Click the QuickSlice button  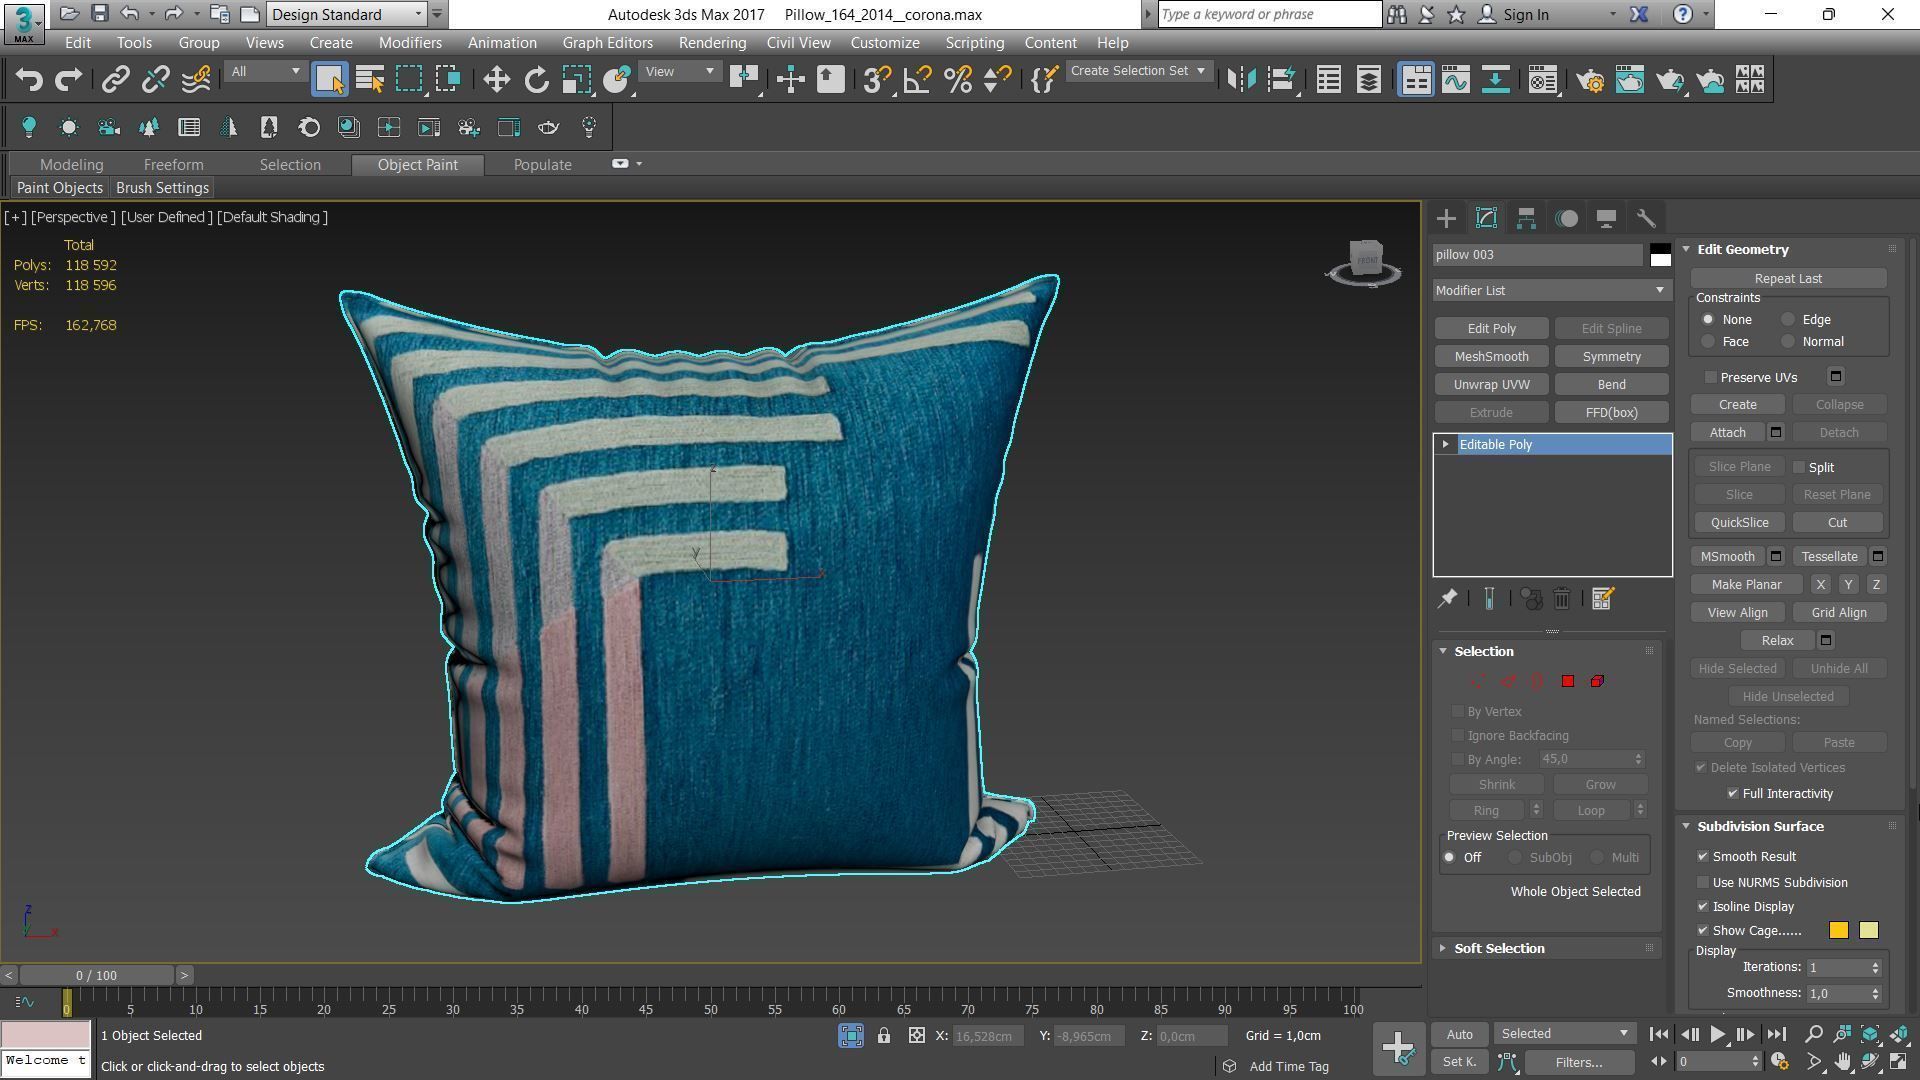(x=1739, y=523)
